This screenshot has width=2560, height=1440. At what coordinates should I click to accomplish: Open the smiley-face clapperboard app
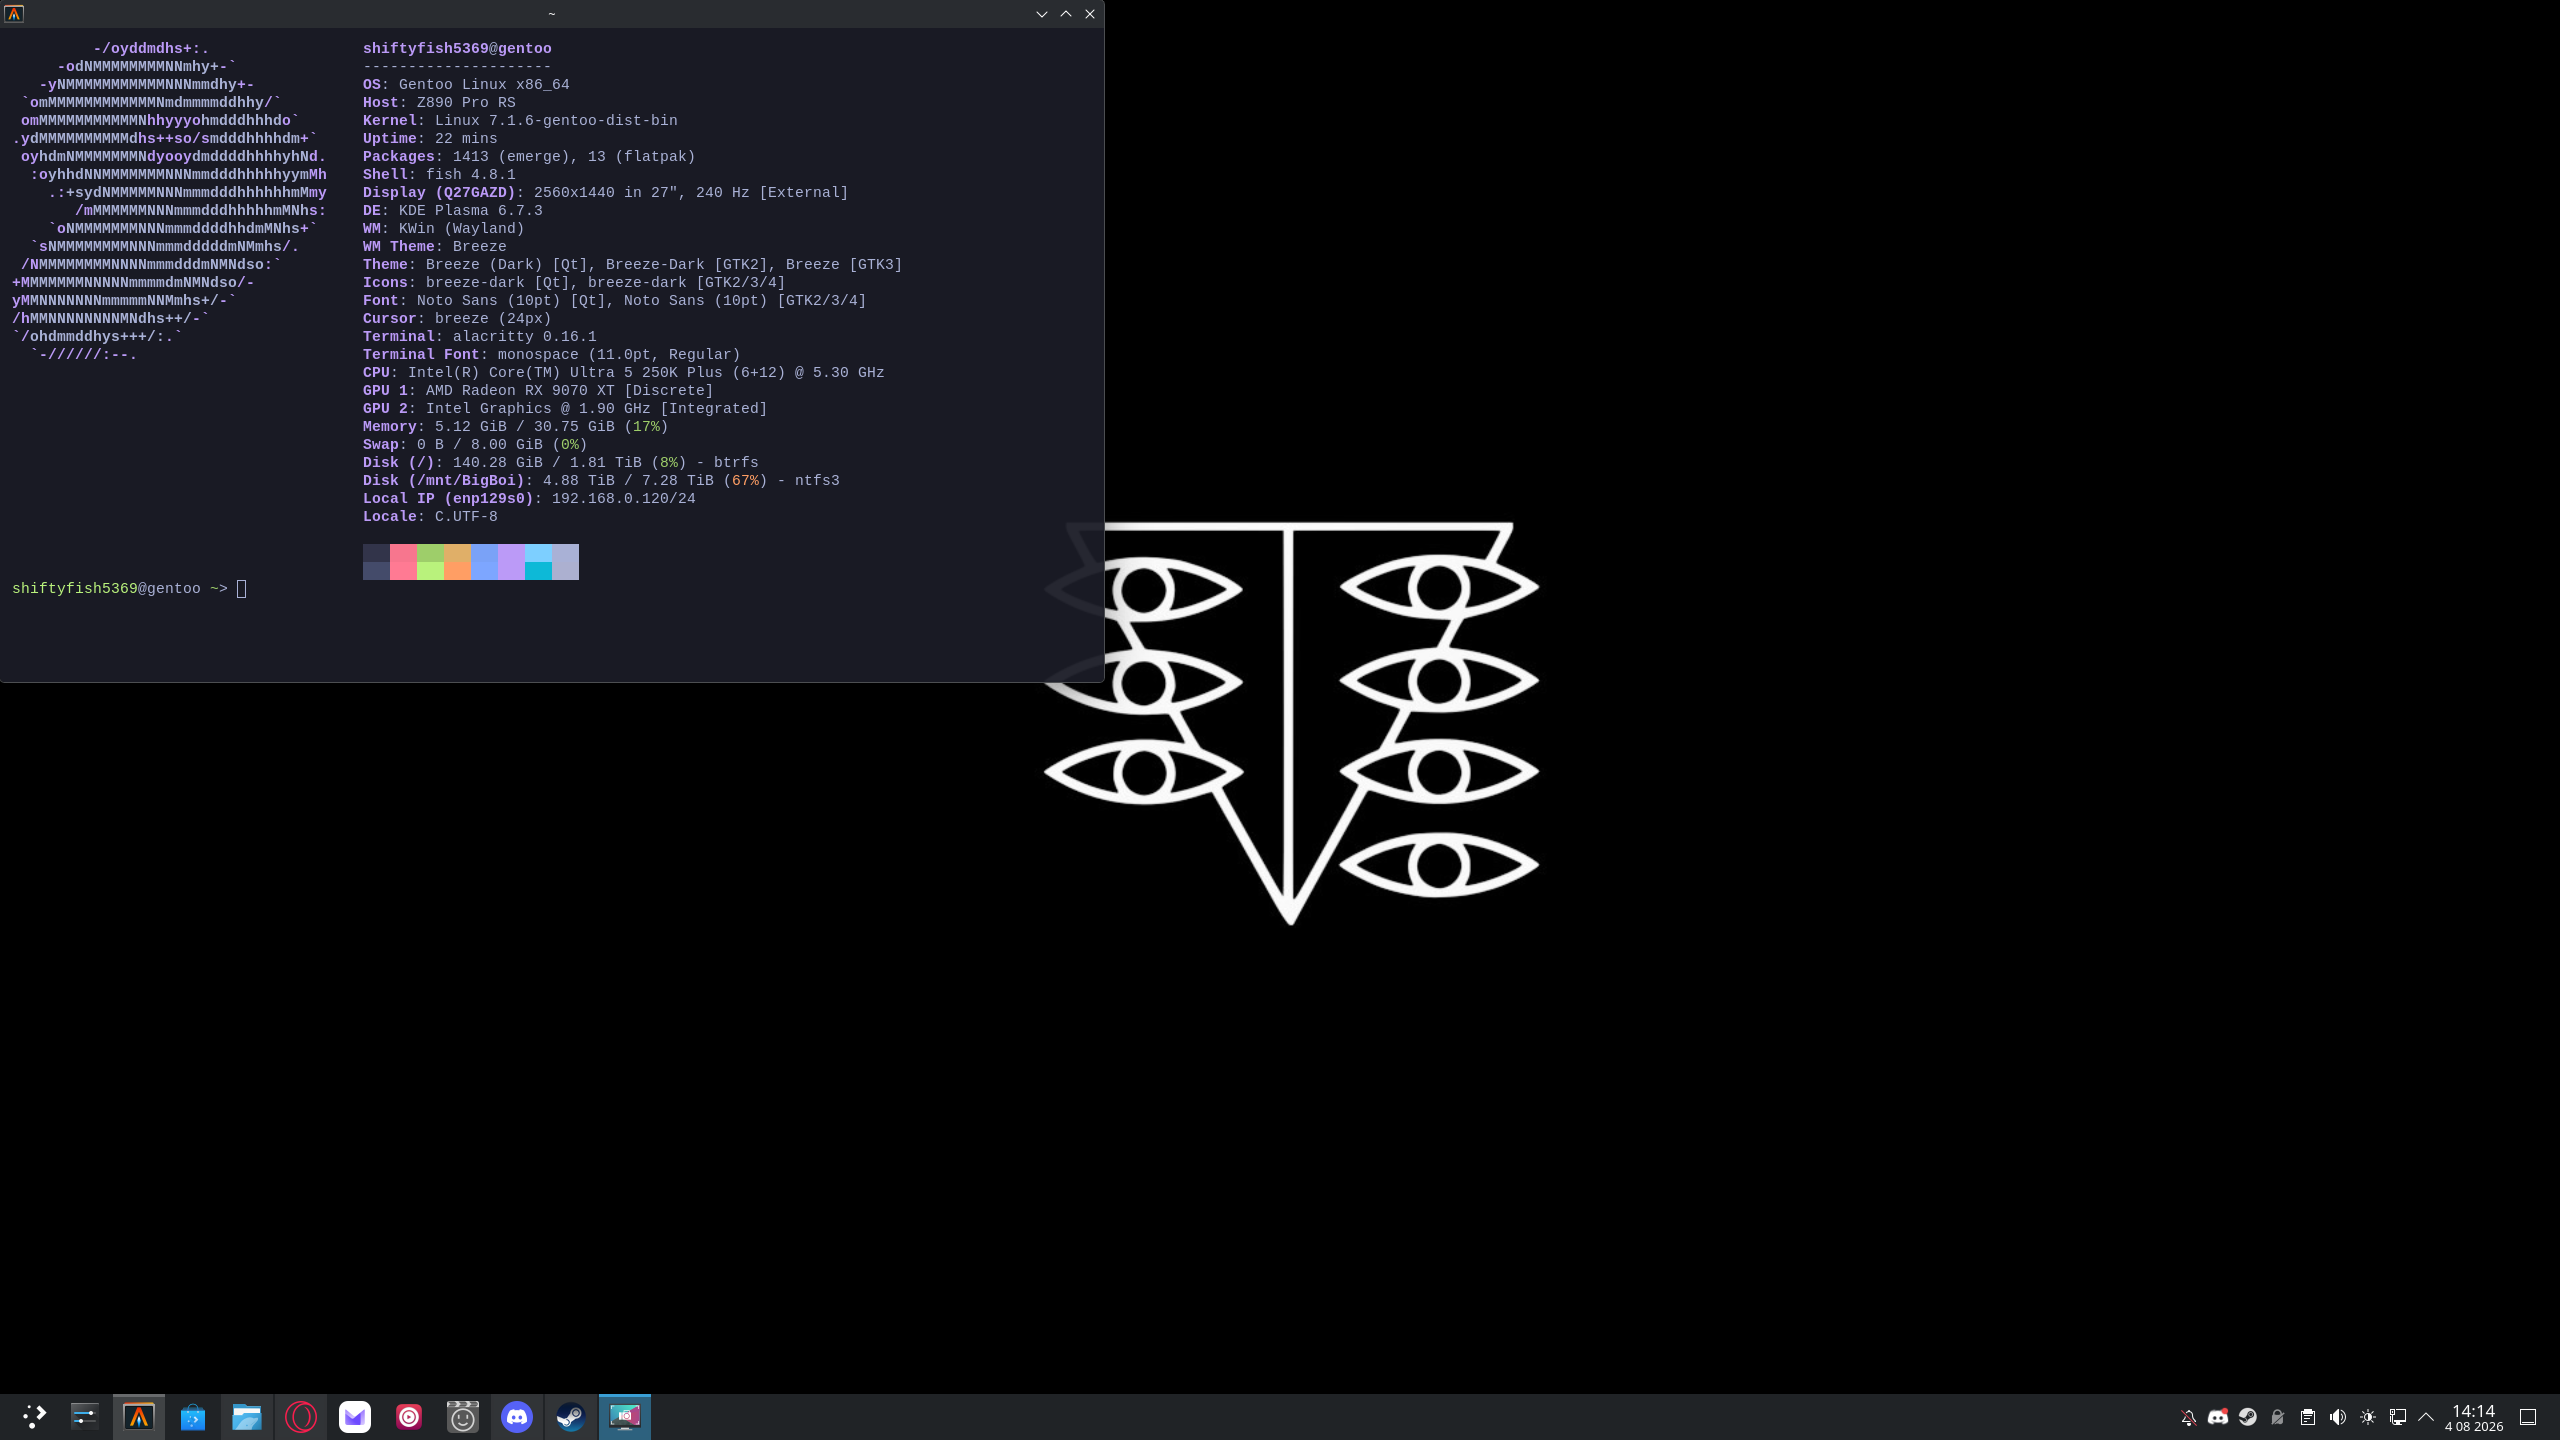tap(463, 1416)
